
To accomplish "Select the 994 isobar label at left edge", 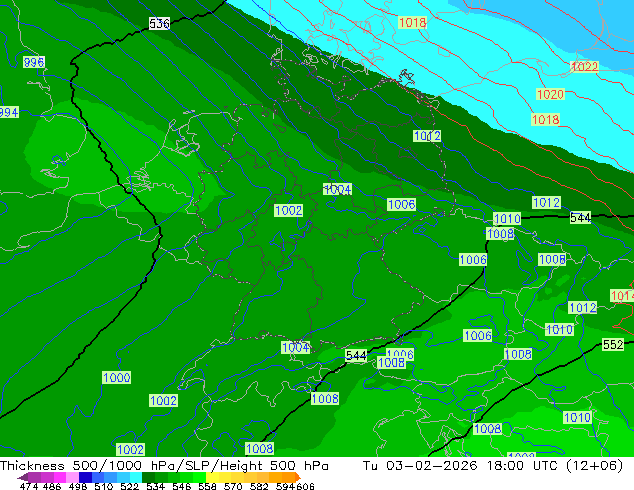I will click(x=9, y=112).
